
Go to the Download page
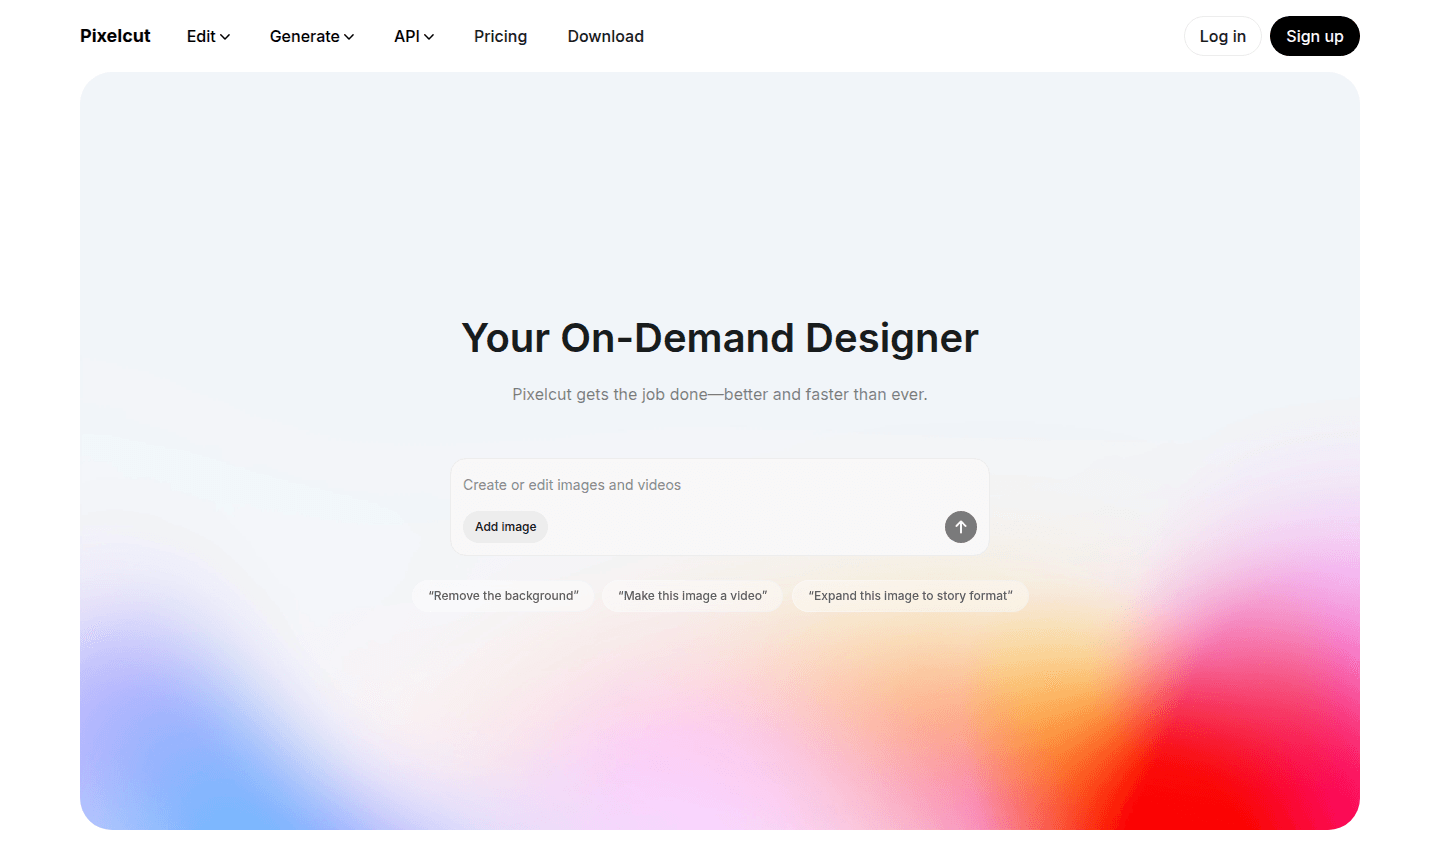(605, 36)
